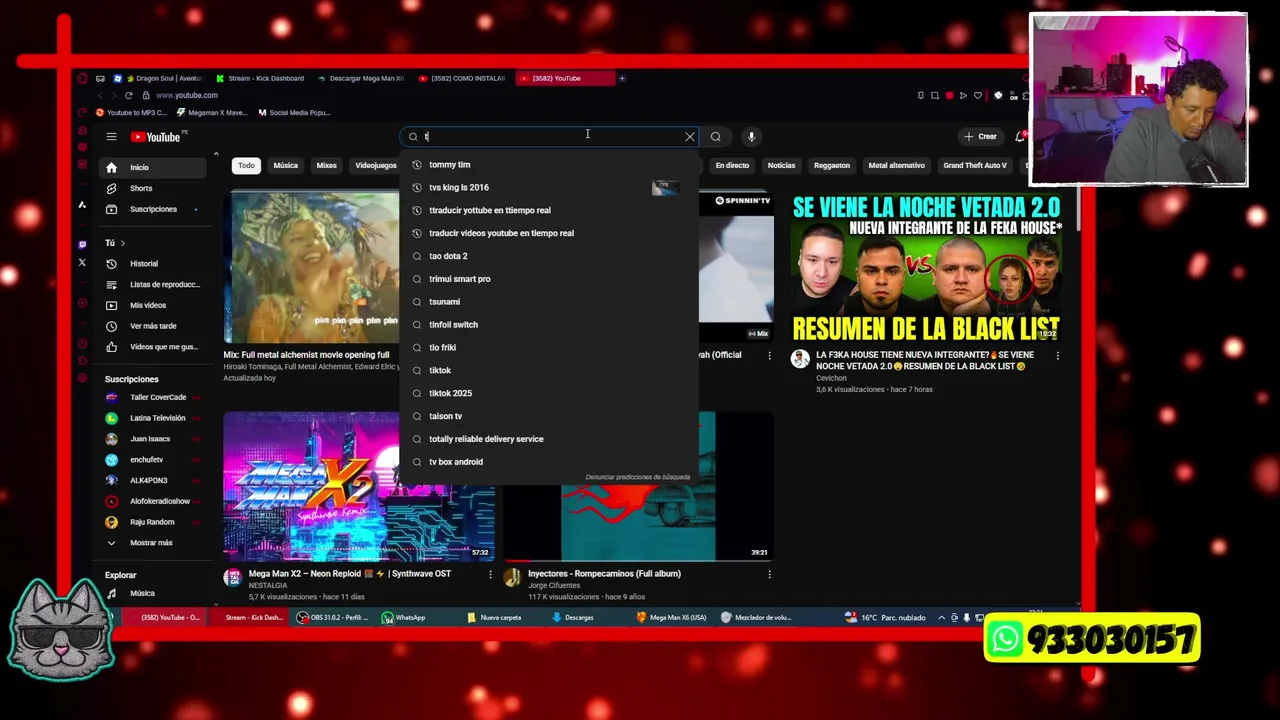Open the notifications bell
Screen dimensions: 1280x720
tap(1019, 137)
